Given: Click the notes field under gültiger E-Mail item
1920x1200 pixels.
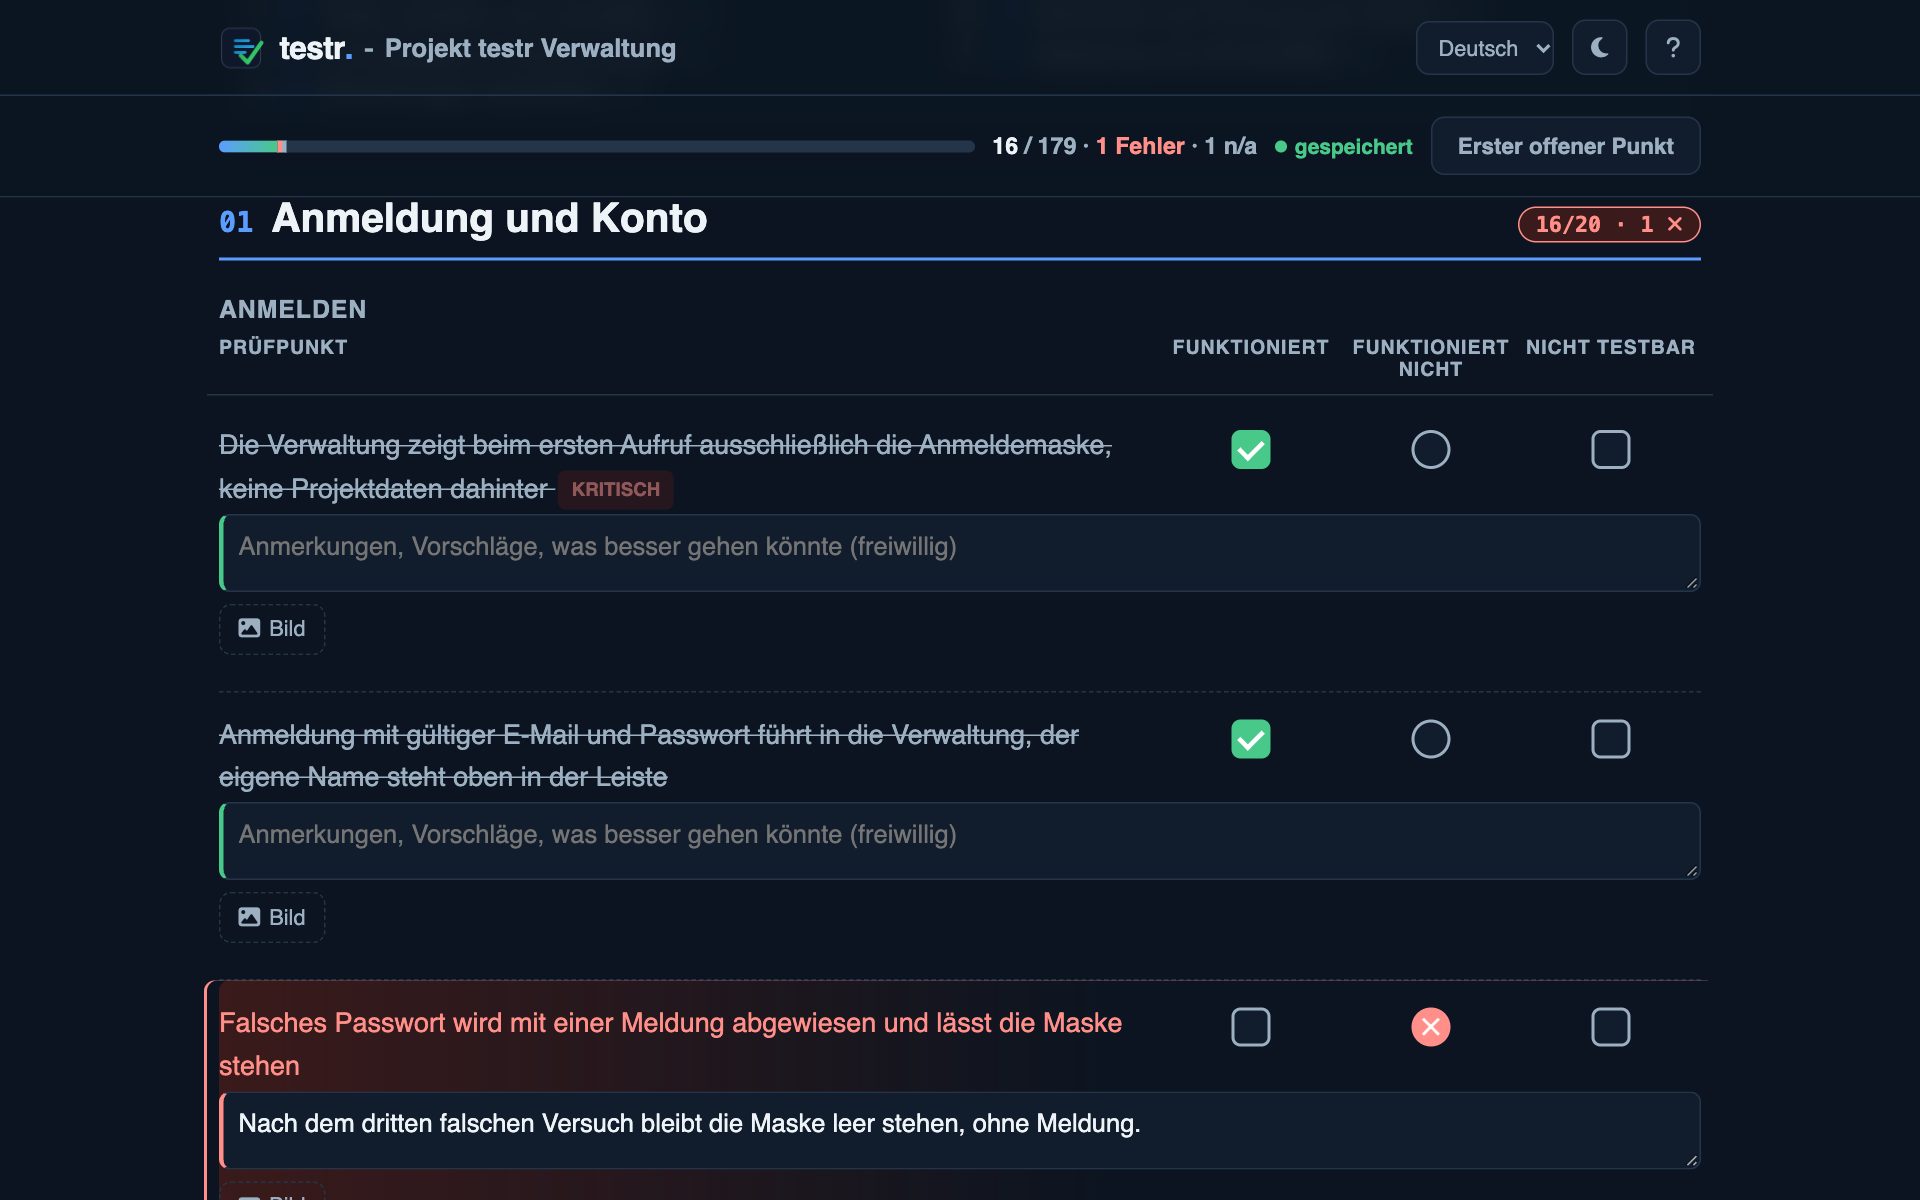Looking at the screenshot, I should coord(960,841).
